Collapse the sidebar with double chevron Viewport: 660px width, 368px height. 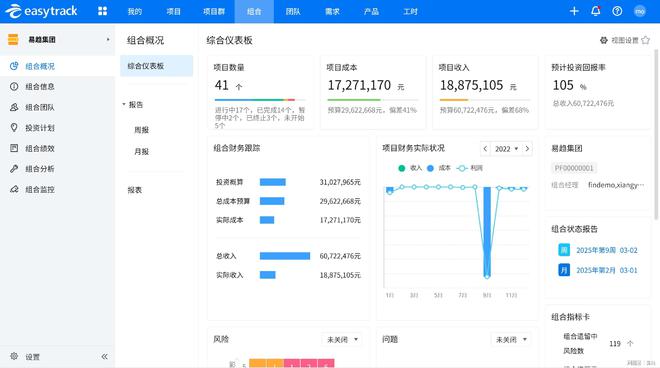pos(104,357)
